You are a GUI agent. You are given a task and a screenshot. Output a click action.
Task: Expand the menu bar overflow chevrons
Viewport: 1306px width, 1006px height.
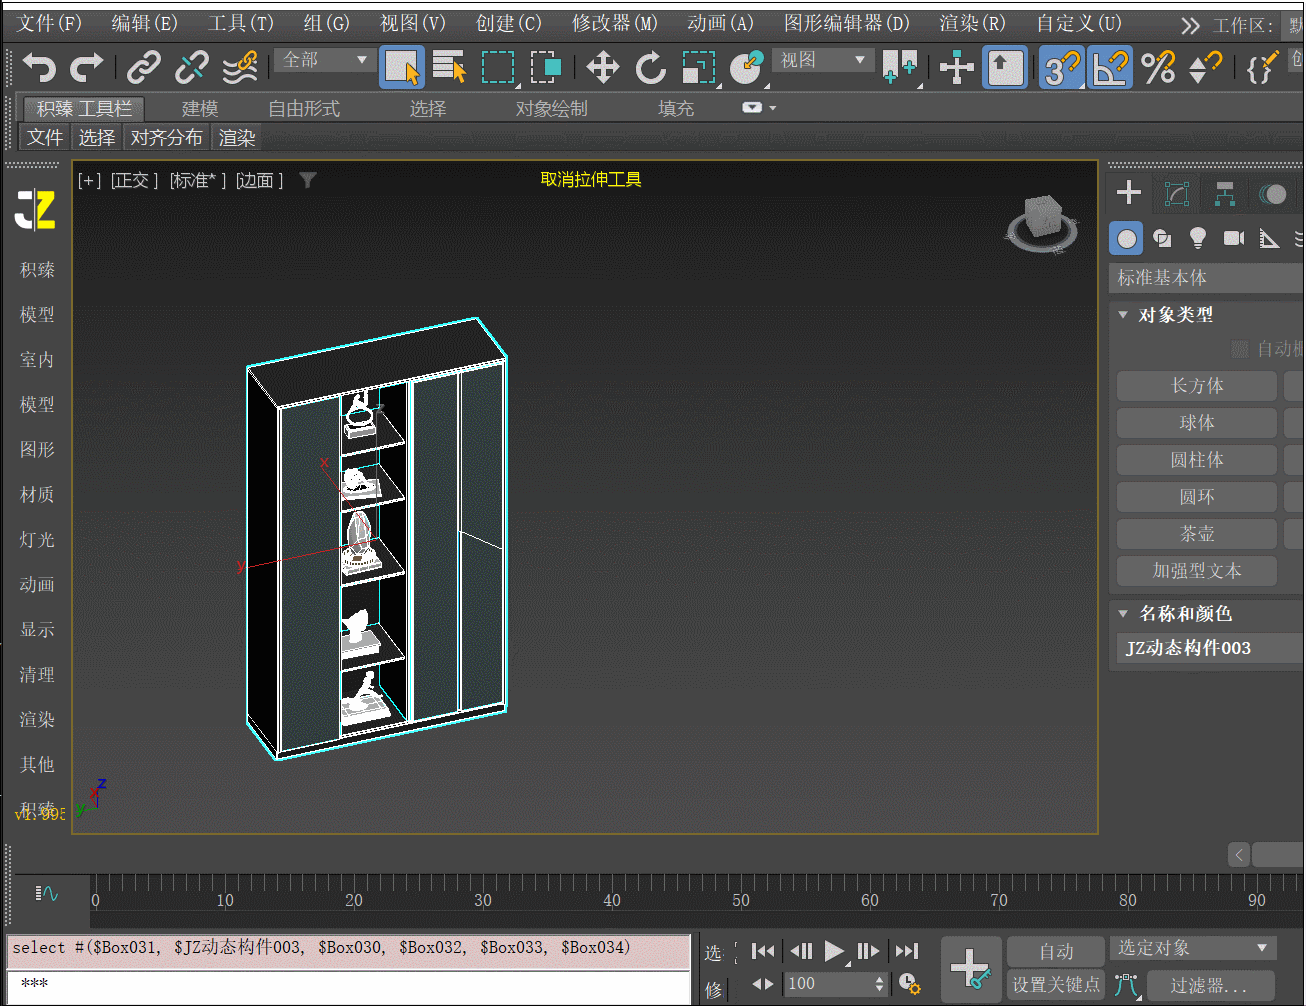1189,25
